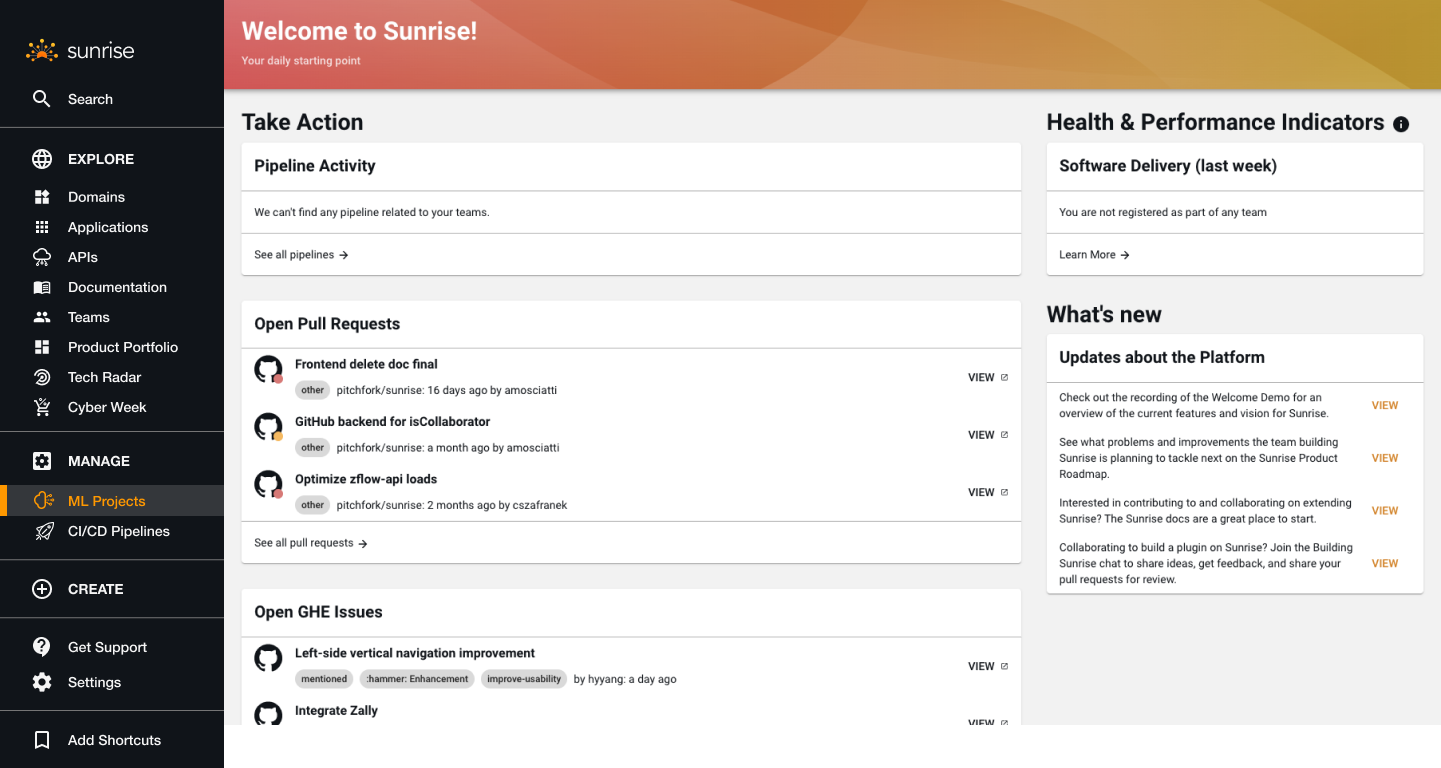
Task: Click the Settings gear icon
Action: click(42, 682)
